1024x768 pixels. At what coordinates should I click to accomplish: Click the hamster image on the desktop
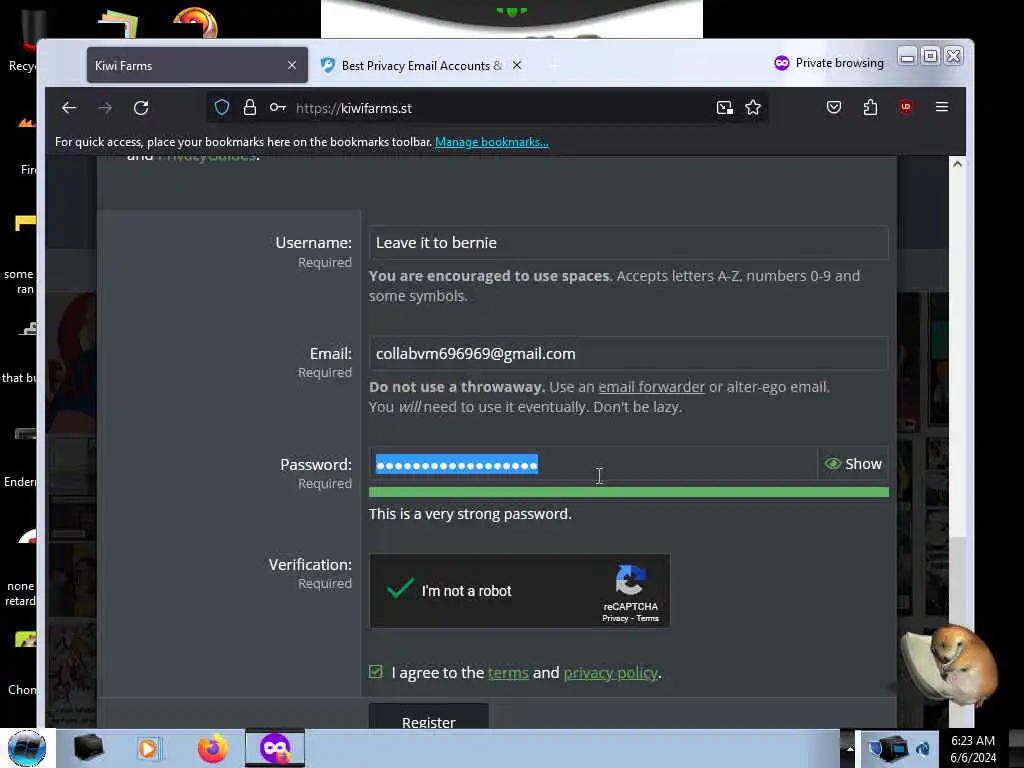[950, 663]
